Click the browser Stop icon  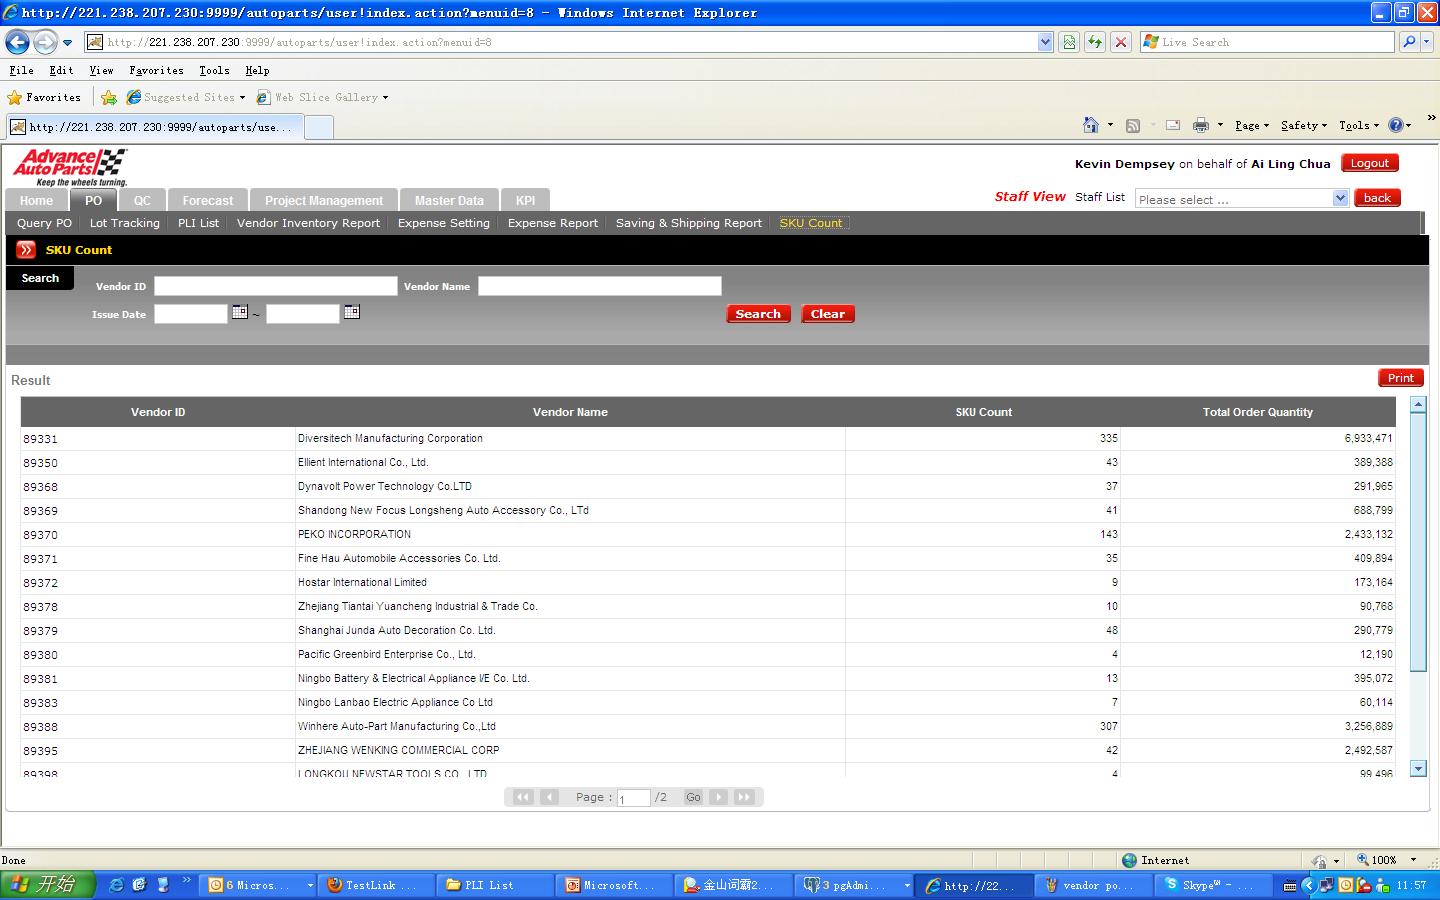pos(1121,42)
